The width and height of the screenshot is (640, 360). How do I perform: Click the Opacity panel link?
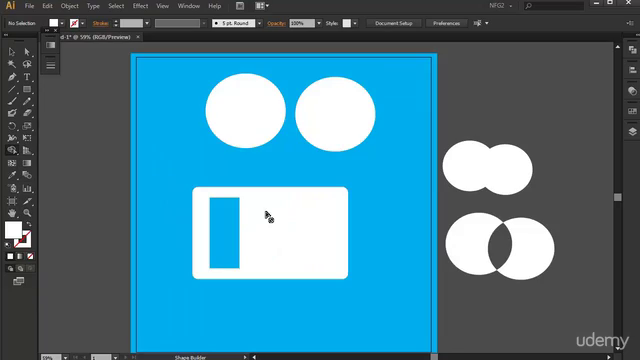pyautogui.click(x=276, y=23)
